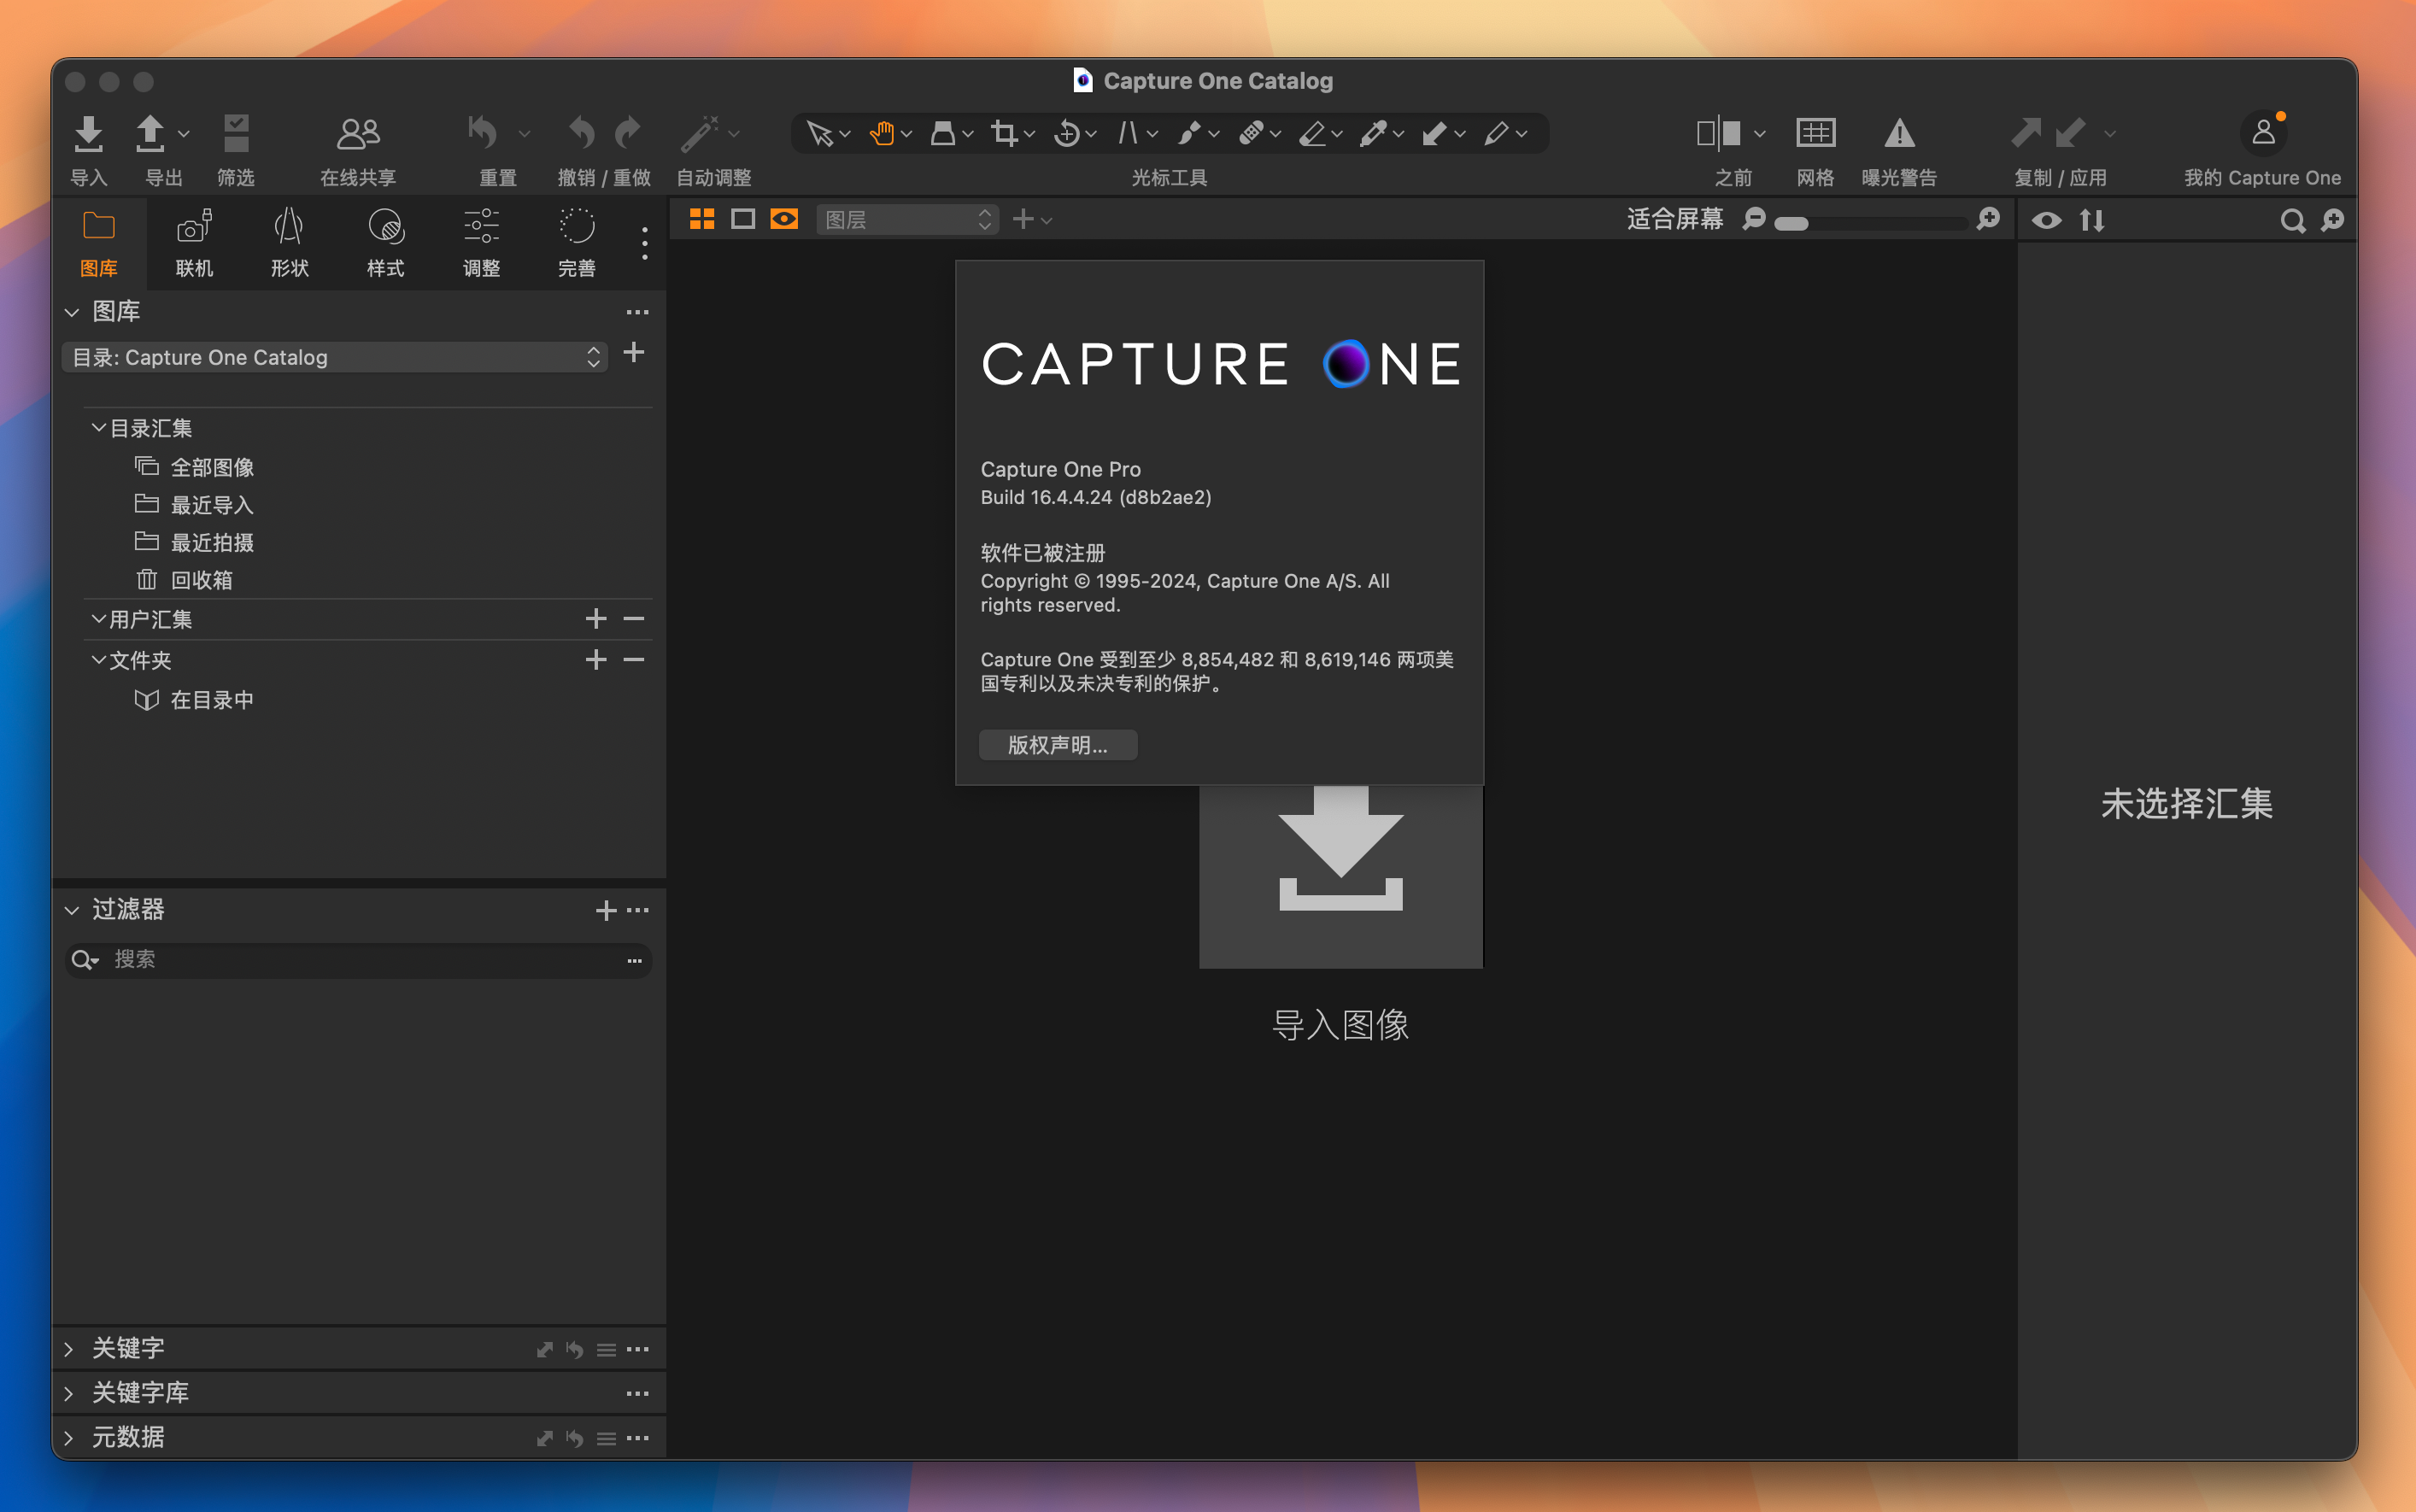Select the Keystone tool

[1128, 133]
